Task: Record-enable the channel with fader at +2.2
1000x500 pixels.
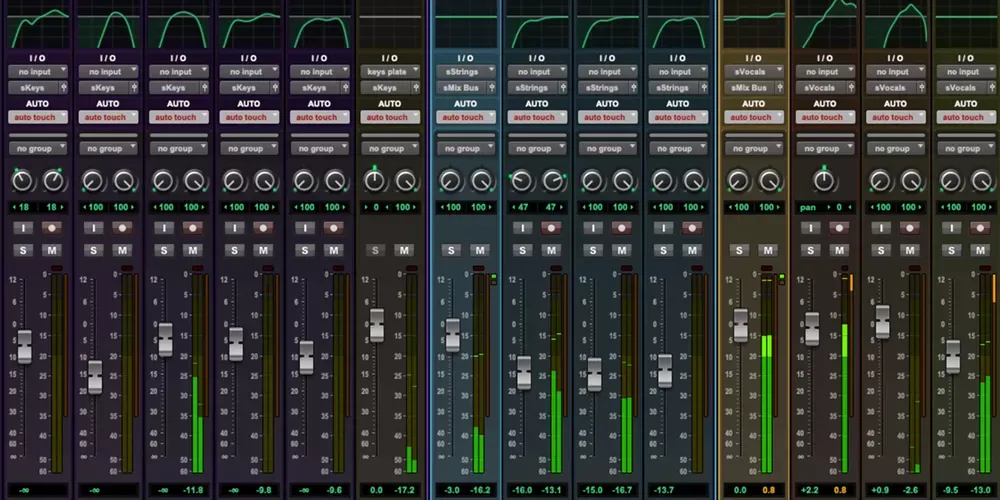Action: pyautogui.click(x=839, y=228)
